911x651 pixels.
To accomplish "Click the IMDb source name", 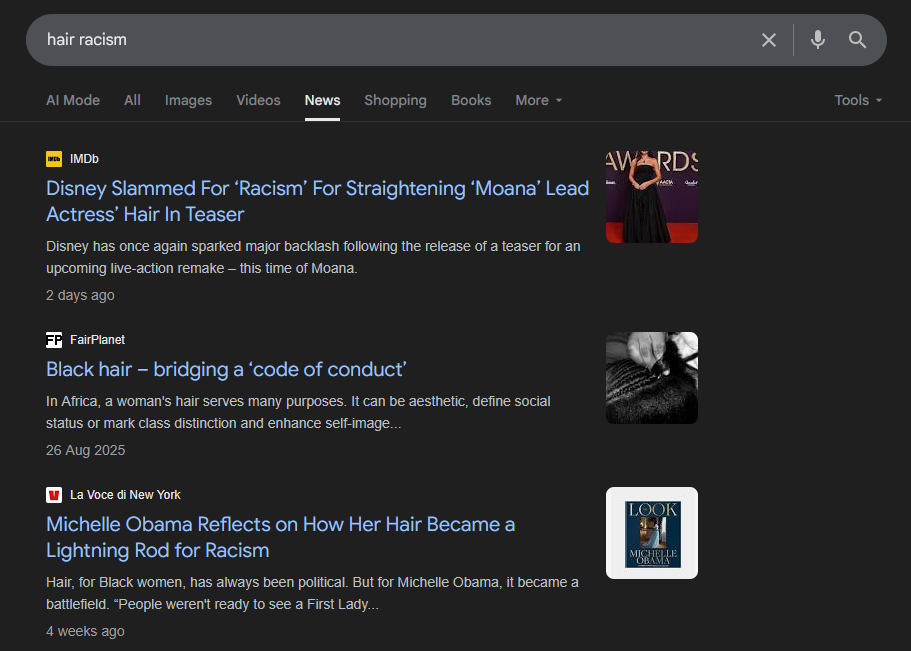I will (84, 159).
